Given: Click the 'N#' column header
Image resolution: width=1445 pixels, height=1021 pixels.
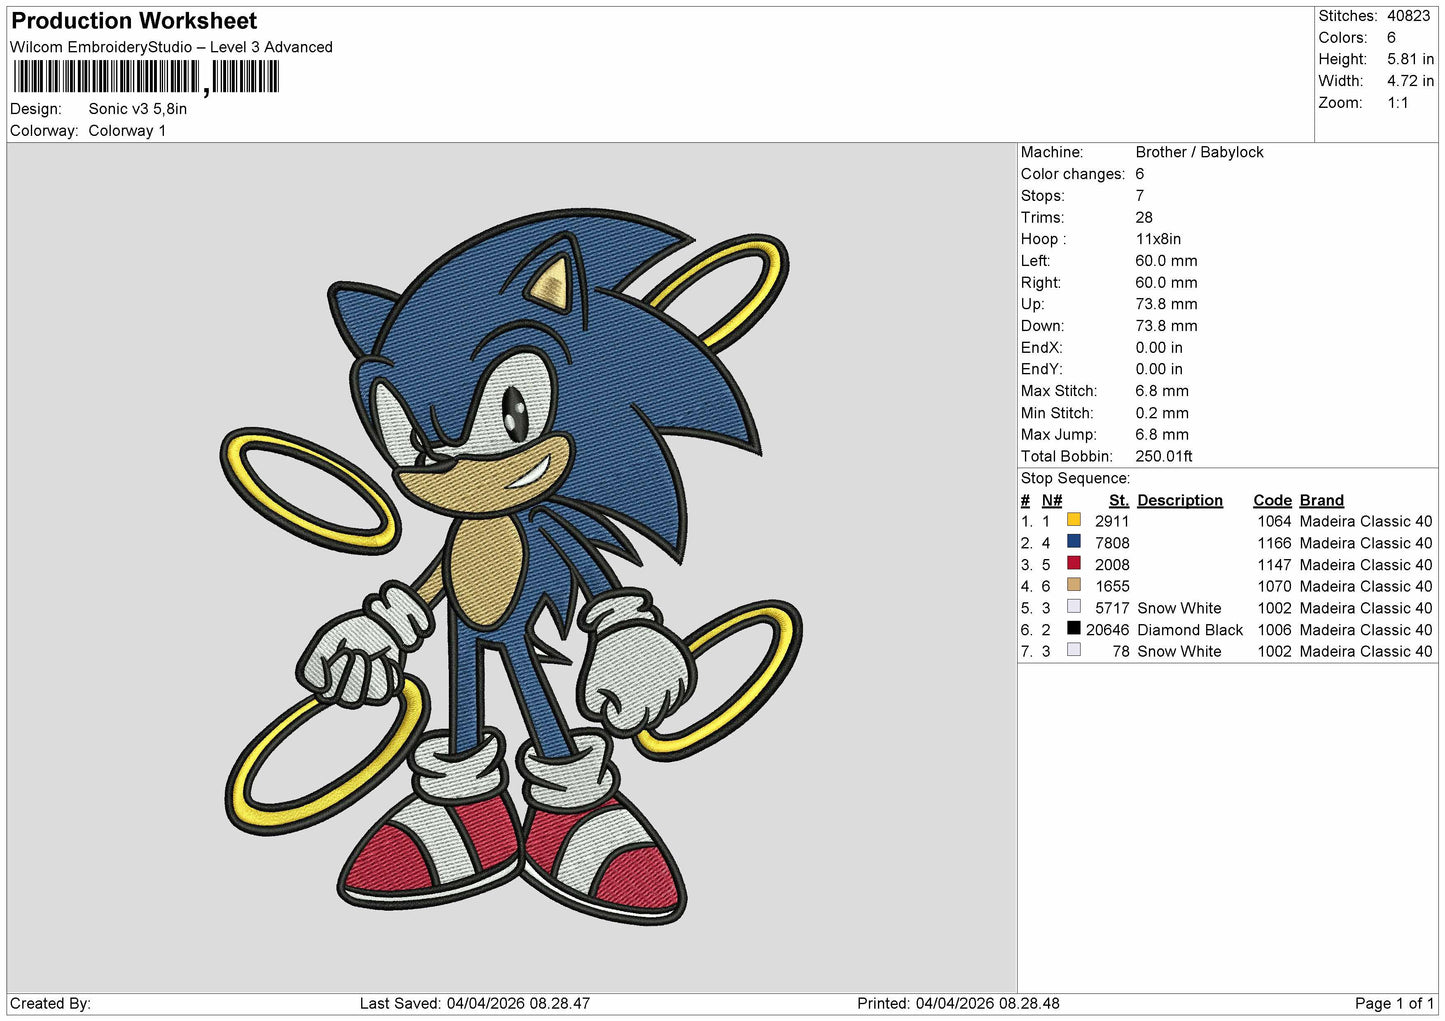Looking at the screenshot, I should pyautogui.click(x=1051, y=500).
